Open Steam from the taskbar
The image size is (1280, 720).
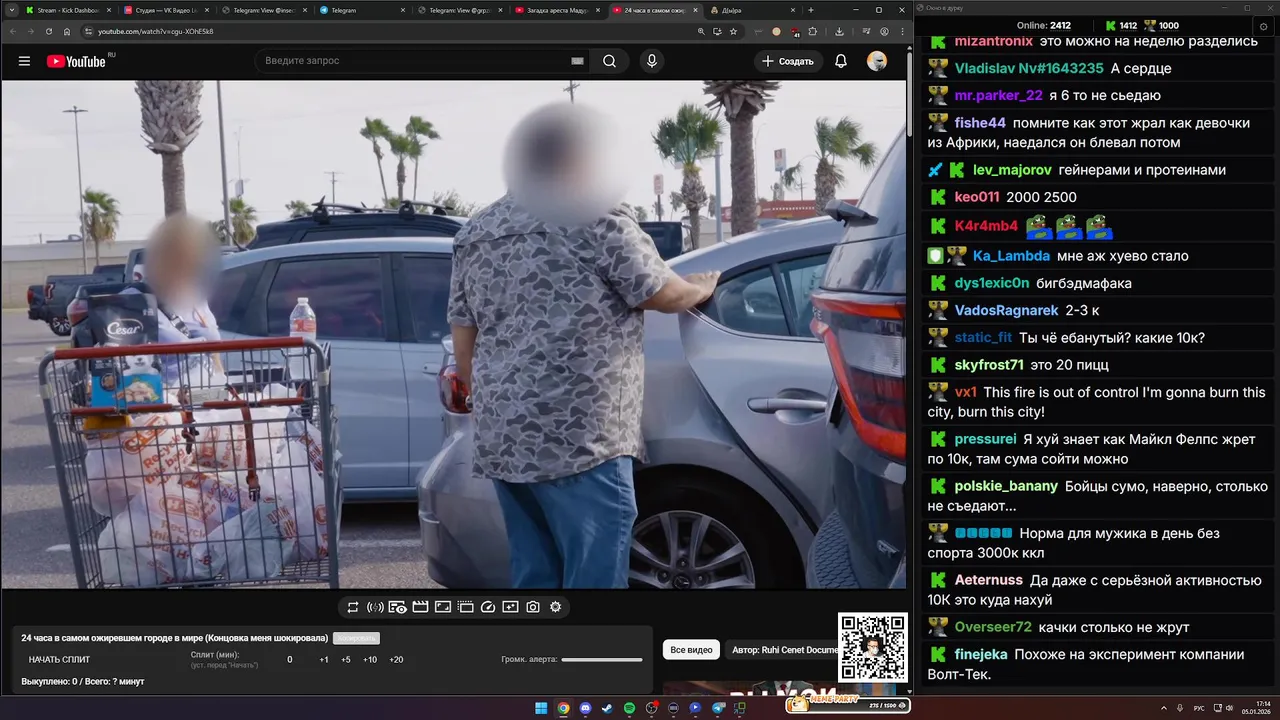[607, 708]
